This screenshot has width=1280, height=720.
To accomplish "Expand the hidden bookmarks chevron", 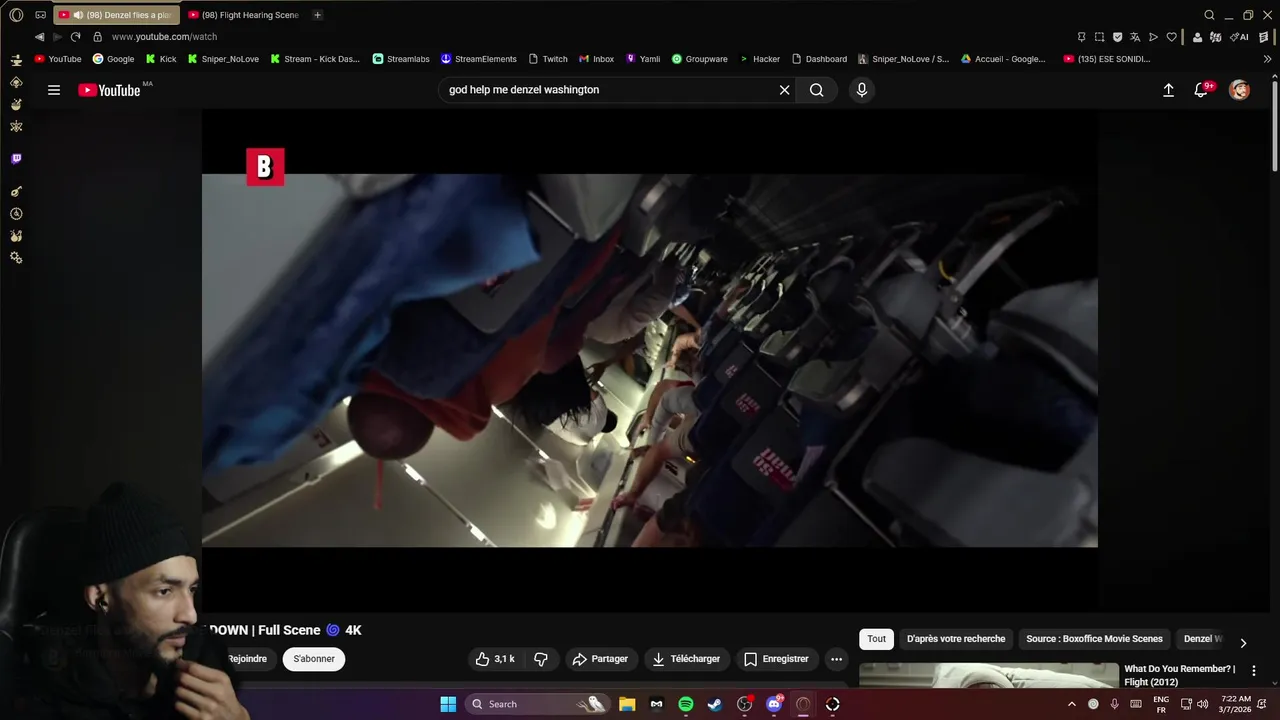I will click(1268, 59).
